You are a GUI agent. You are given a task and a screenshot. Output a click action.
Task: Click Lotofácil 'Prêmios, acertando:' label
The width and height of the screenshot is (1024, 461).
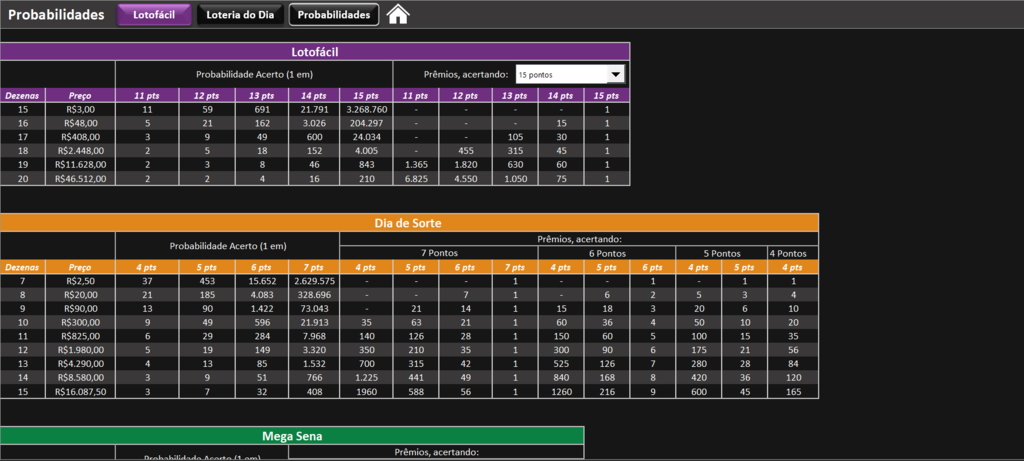pos(464,74)
